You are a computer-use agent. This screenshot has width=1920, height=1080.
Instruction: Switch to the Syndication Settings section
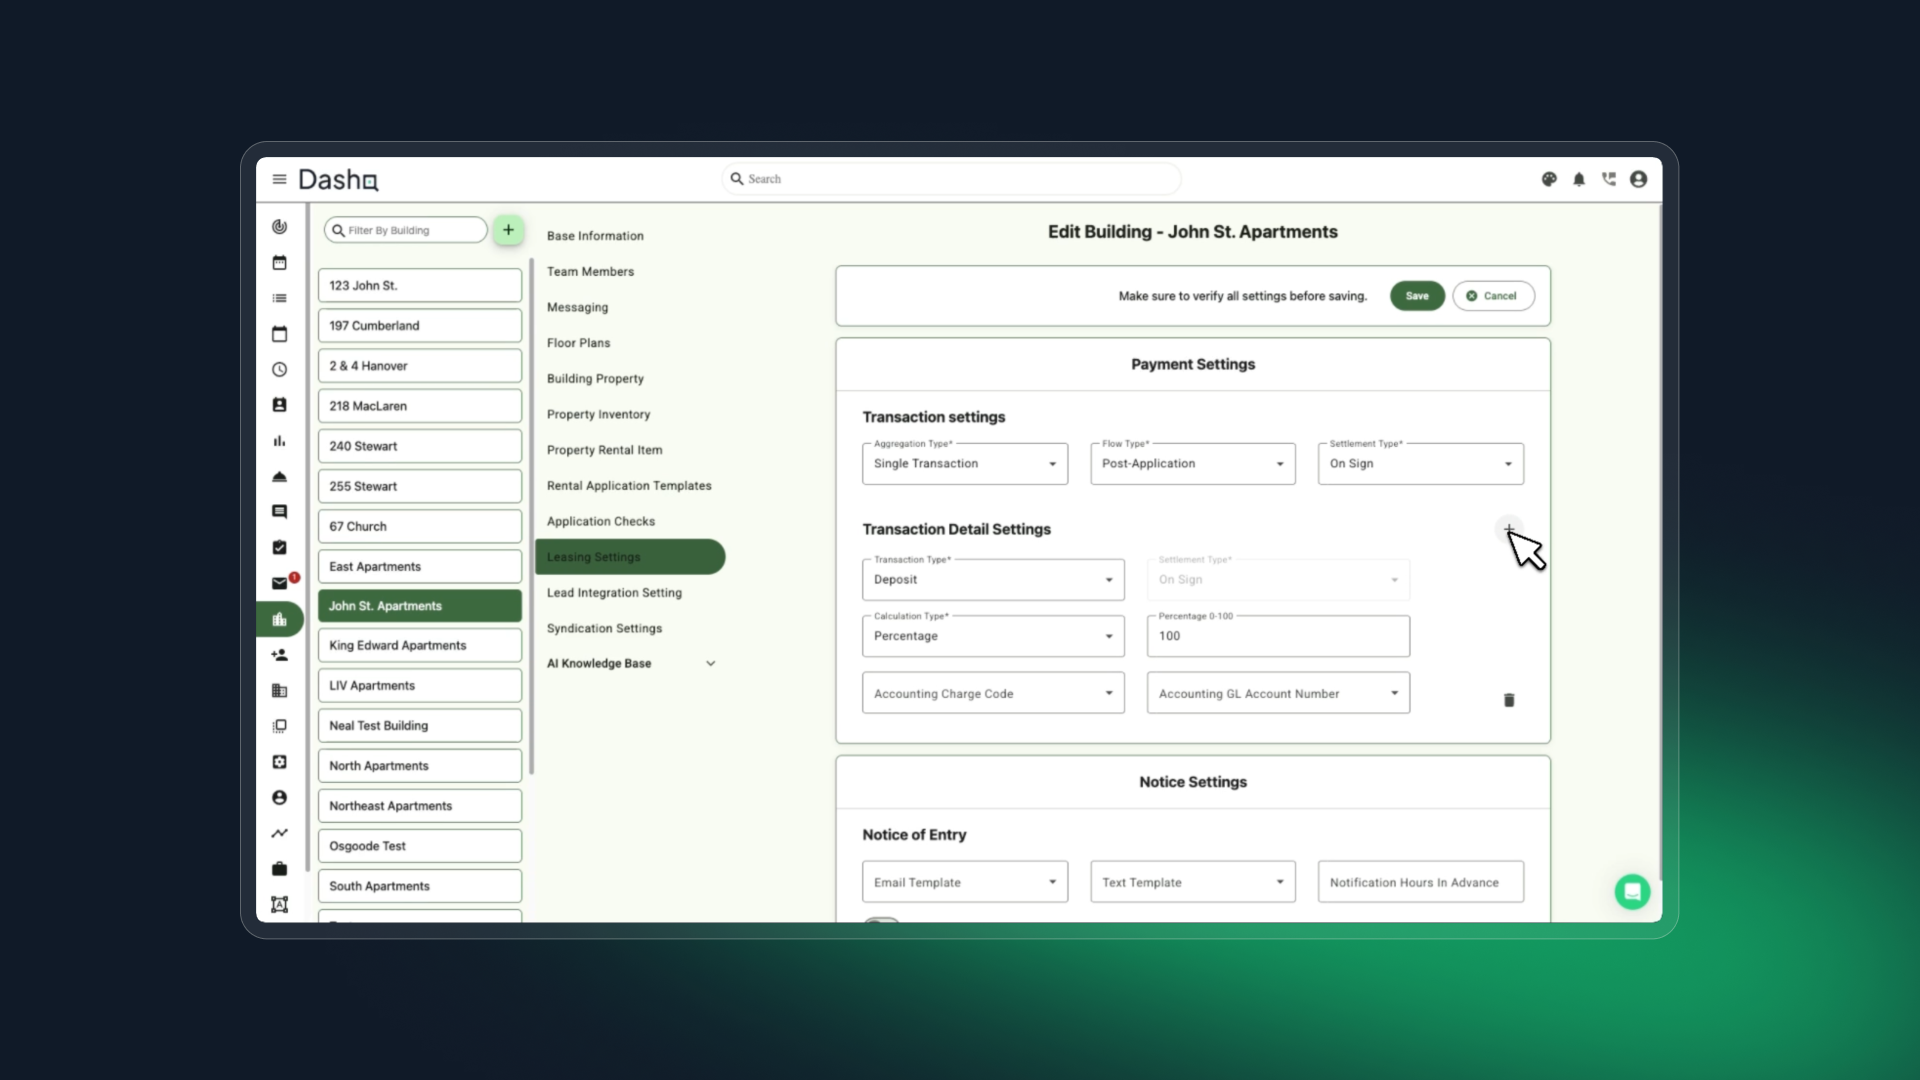coord(604,628)
